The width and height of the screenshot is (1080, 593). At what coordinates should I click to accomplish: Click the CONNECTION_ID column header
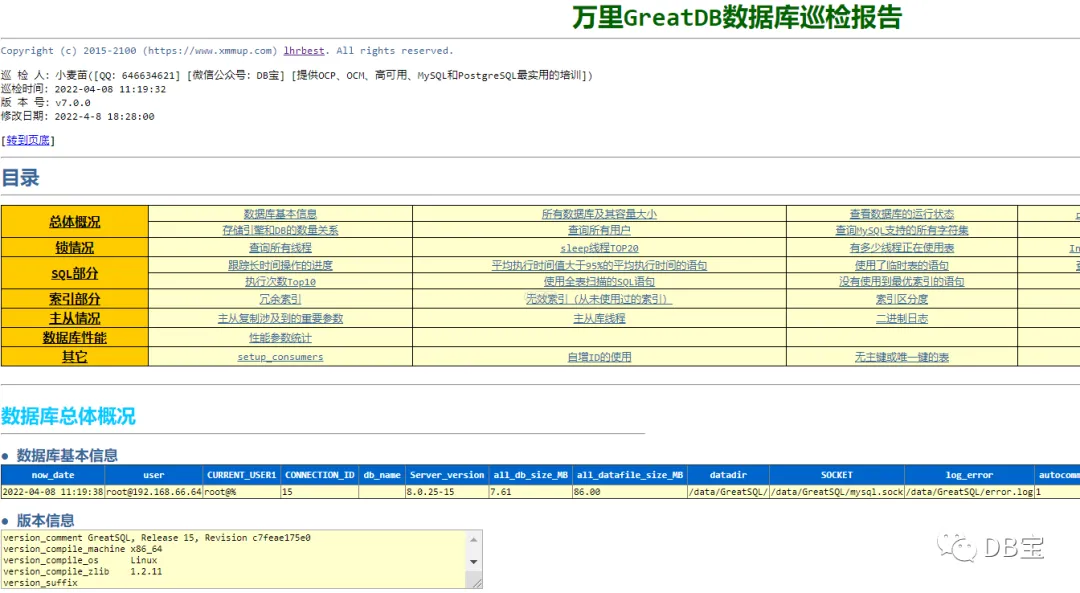[320, 475]
